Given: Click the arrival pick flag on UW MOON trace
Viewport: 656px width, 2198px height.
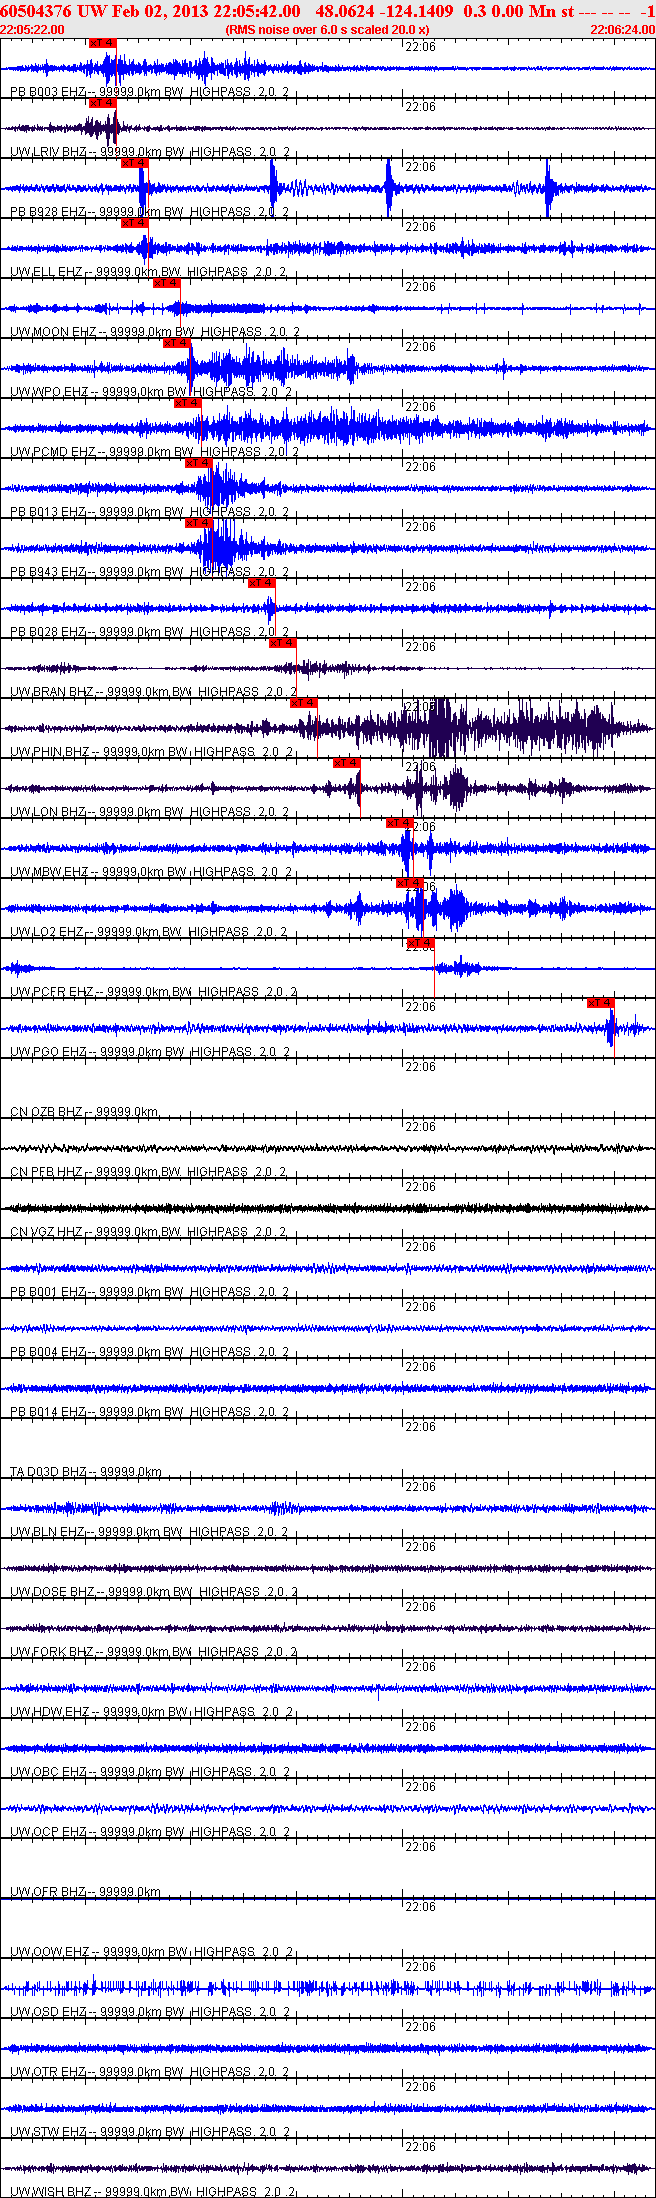Looking at the screenshot, I should click(167, 283).
